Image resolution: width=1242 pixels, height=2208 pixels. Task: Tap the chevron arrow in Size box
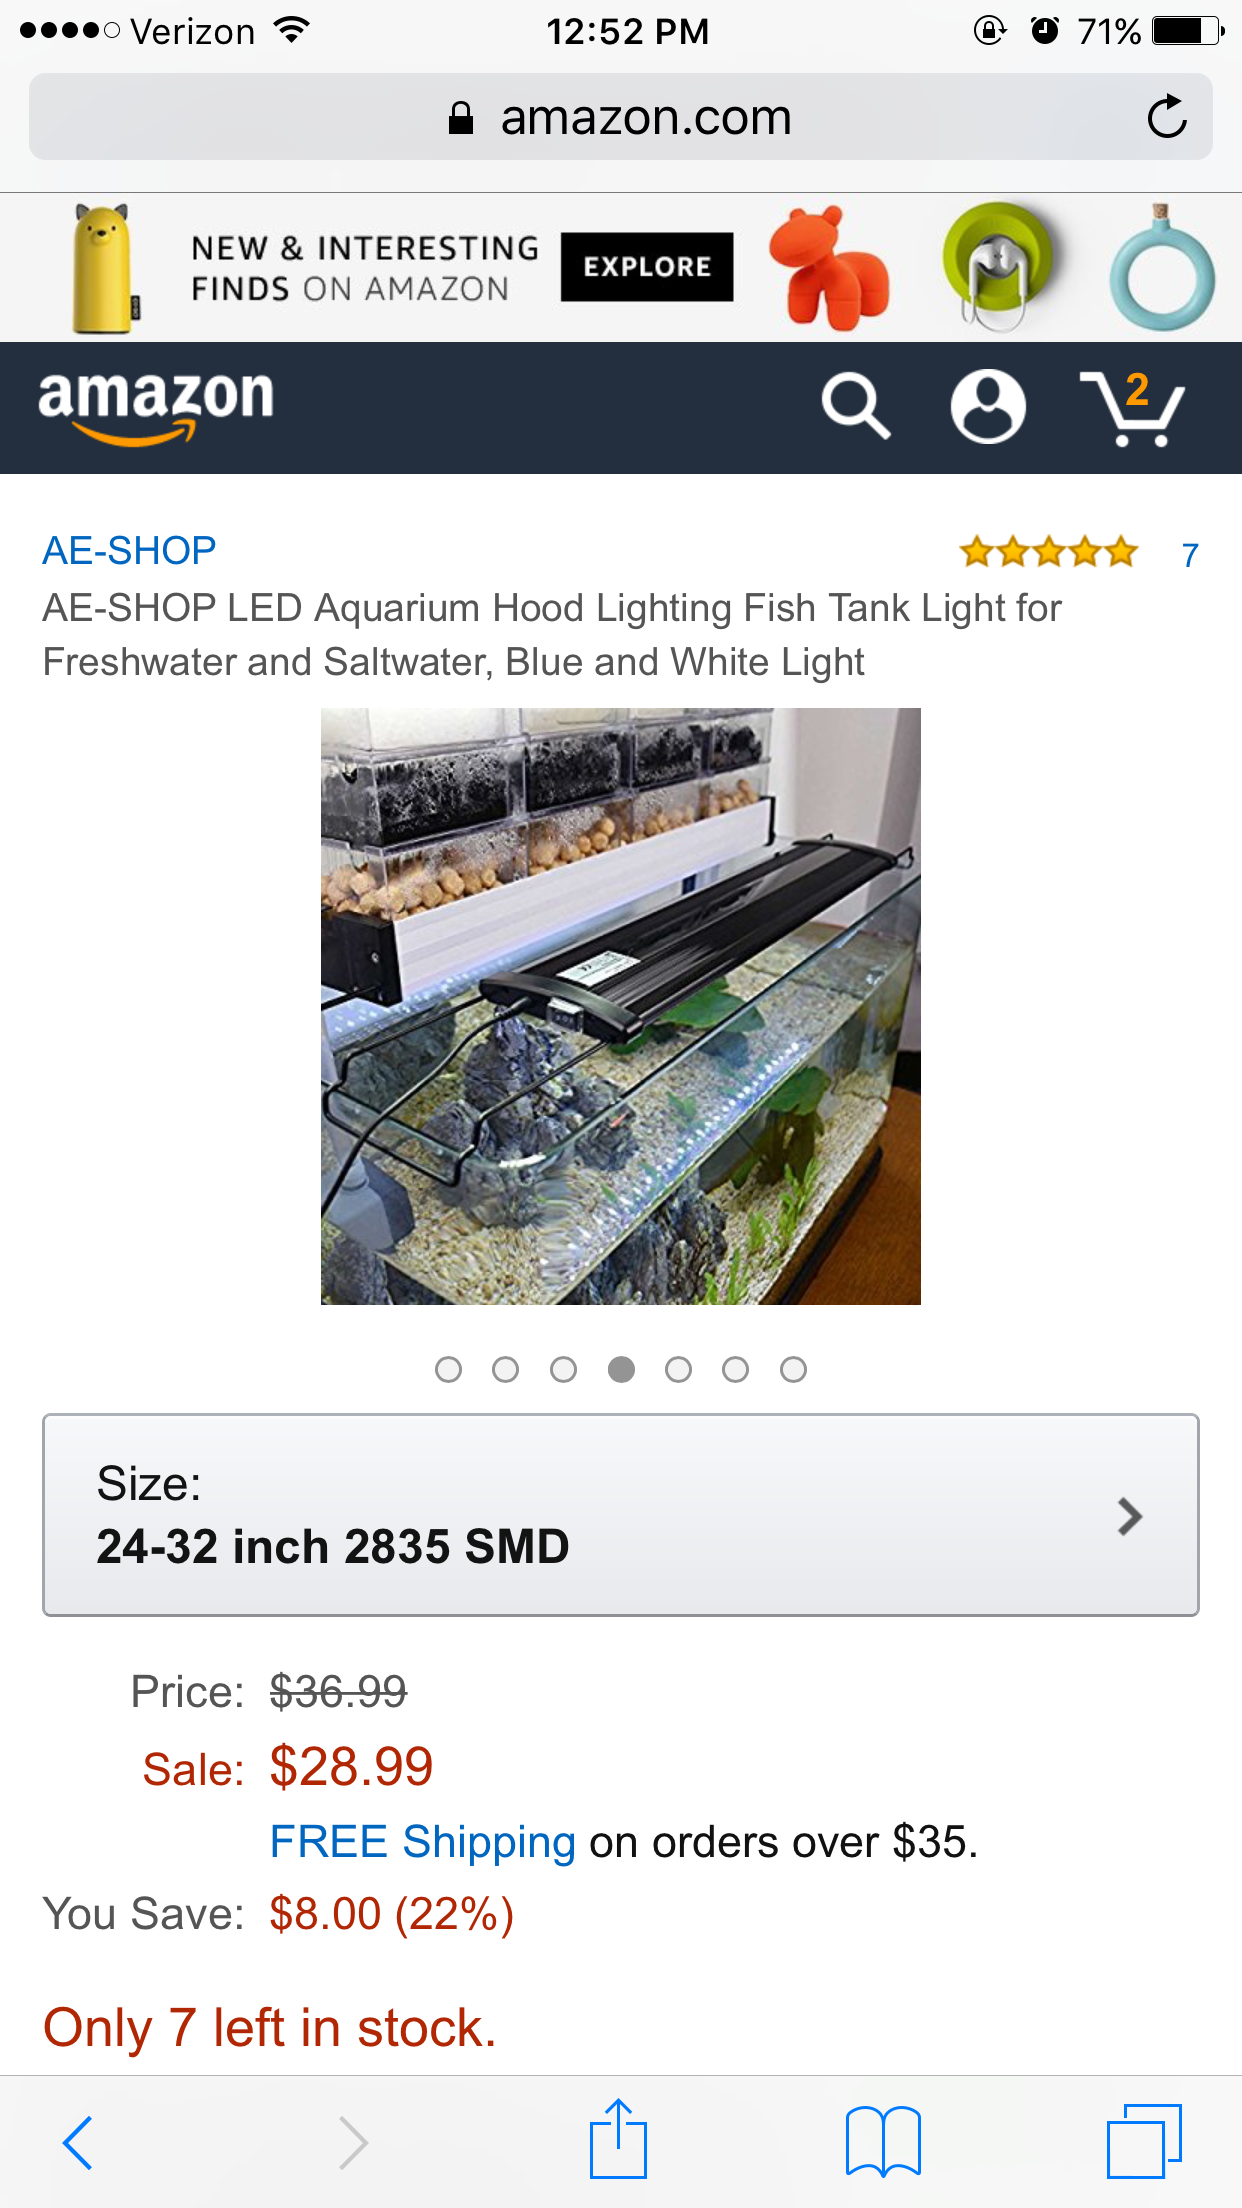coord(1130,1517)
